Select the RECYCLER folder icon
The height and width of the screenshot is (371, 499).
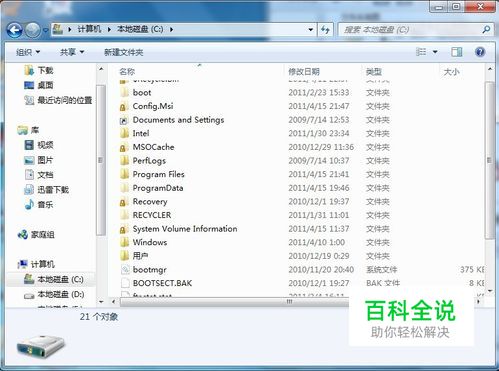tap(124, 215)
